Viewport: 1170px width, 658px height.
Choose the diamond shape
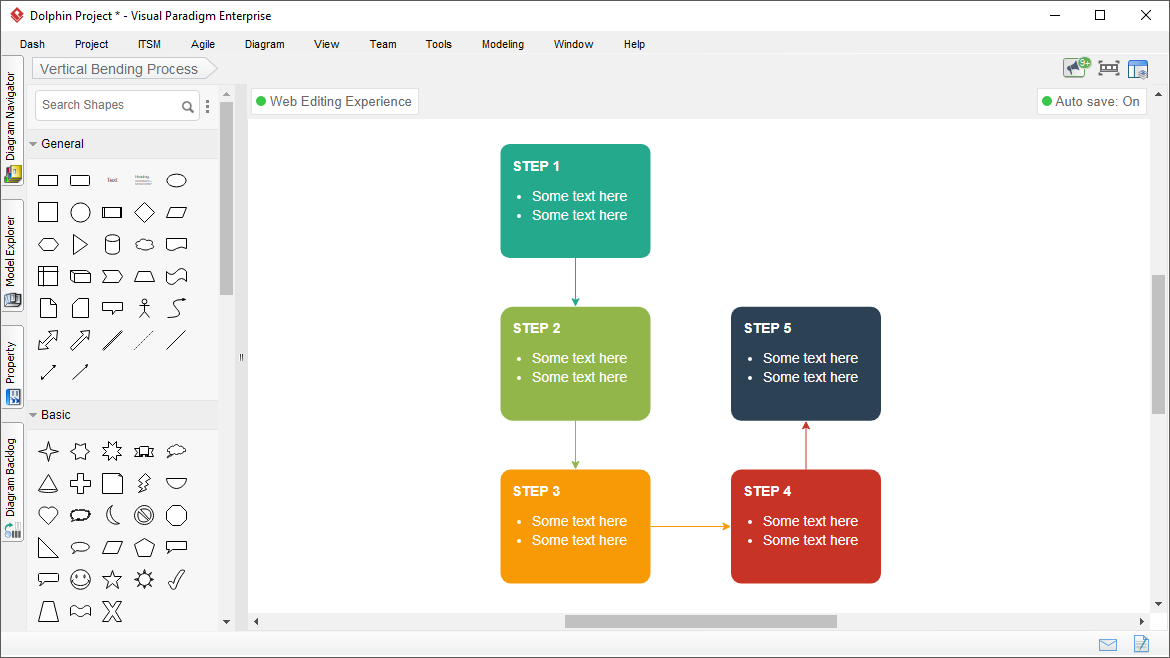coord(144,213)
